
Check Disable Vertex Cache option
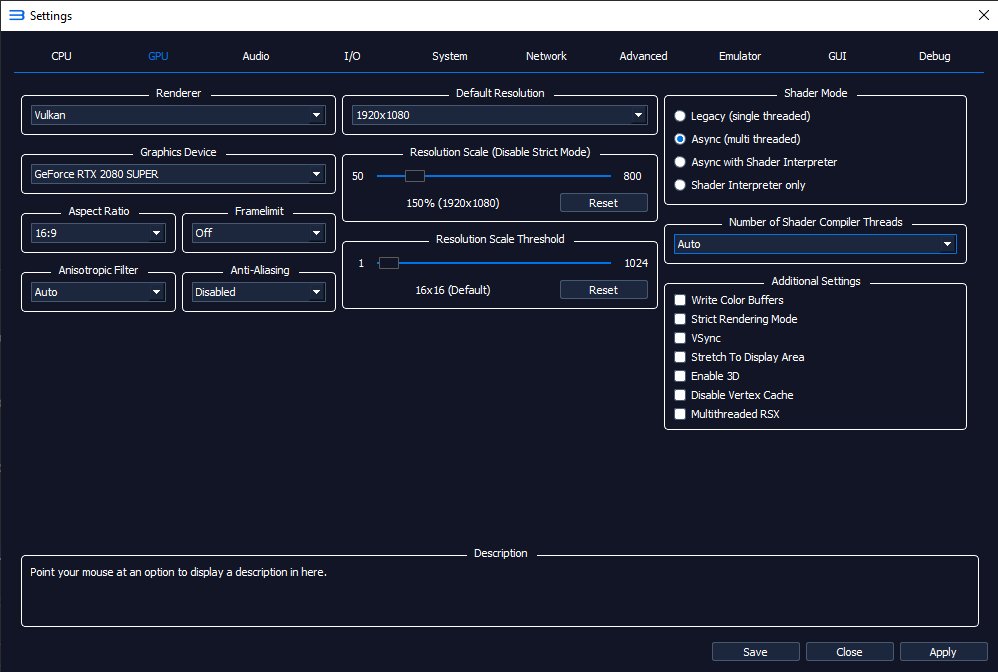tap(734, 395)
